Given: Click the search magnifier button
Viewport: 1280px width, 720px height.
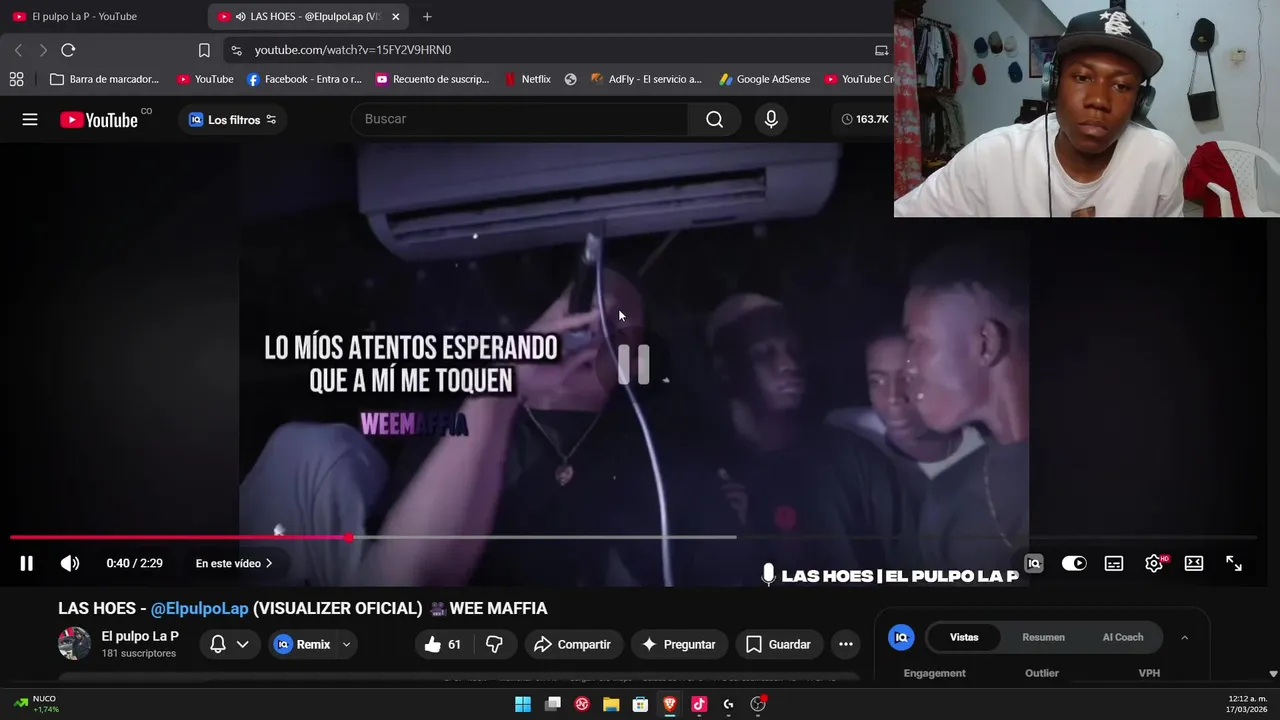Looking at the screenshot, I should [x=714, y=119].
